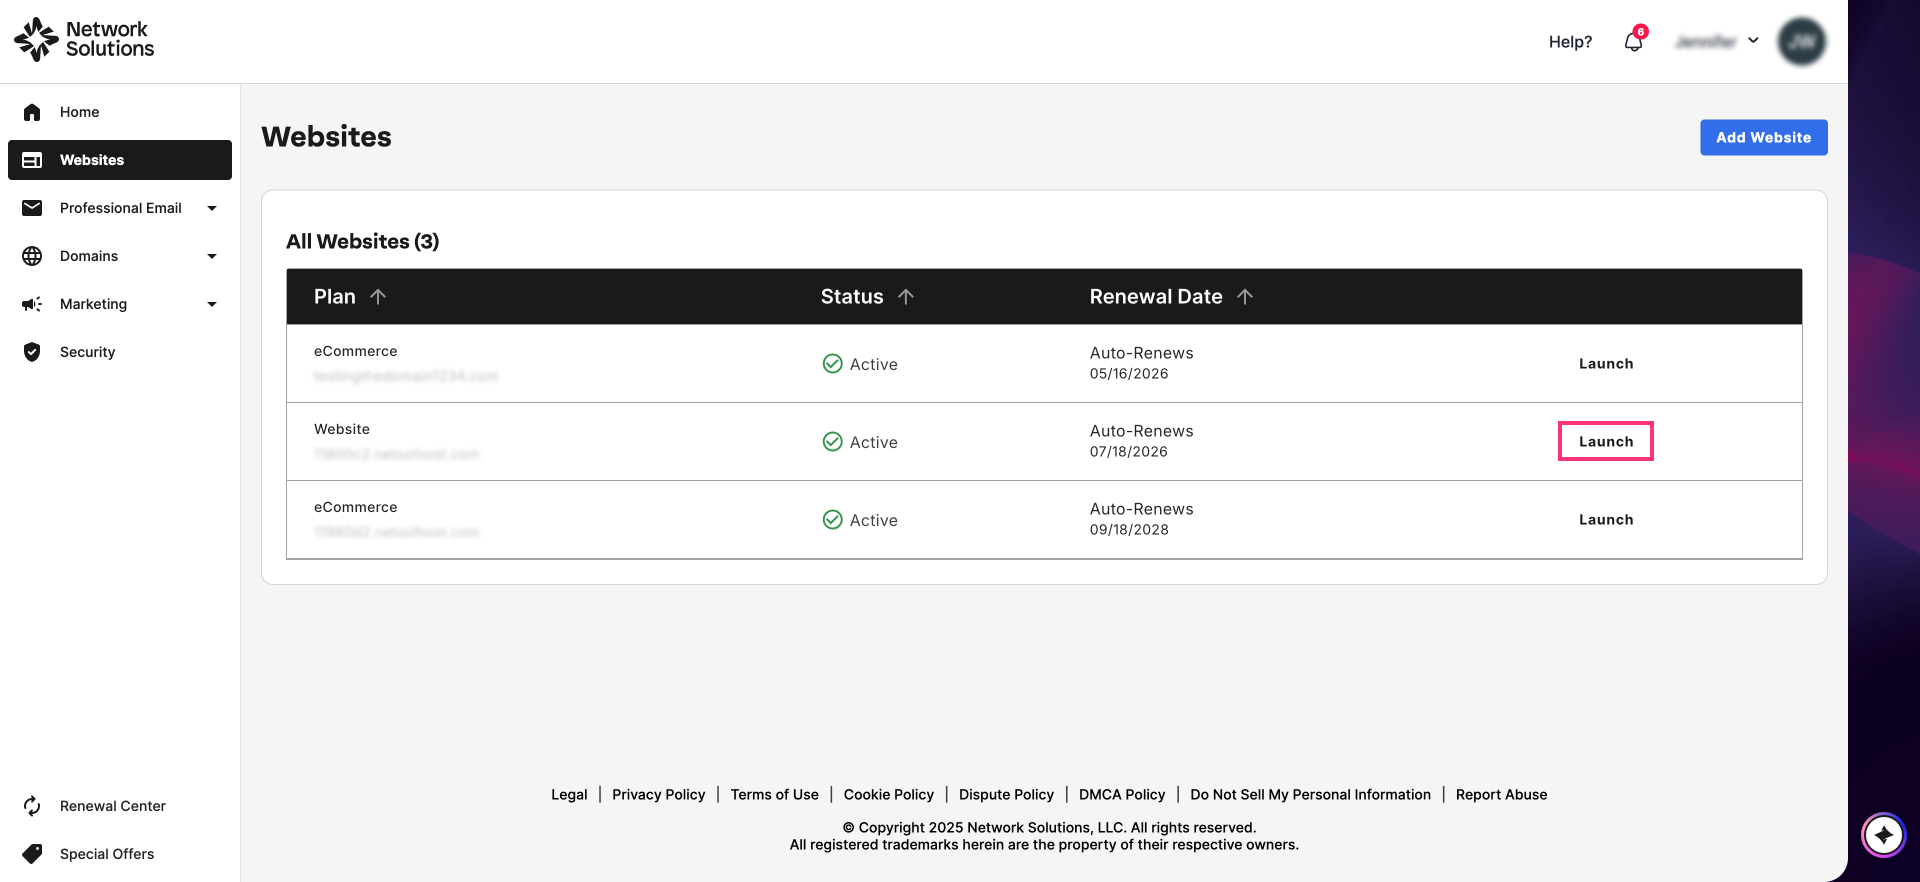Select the Security shield icon
Image resolution: width=1920 pixels, height=882 pixels.
[32, 352]
